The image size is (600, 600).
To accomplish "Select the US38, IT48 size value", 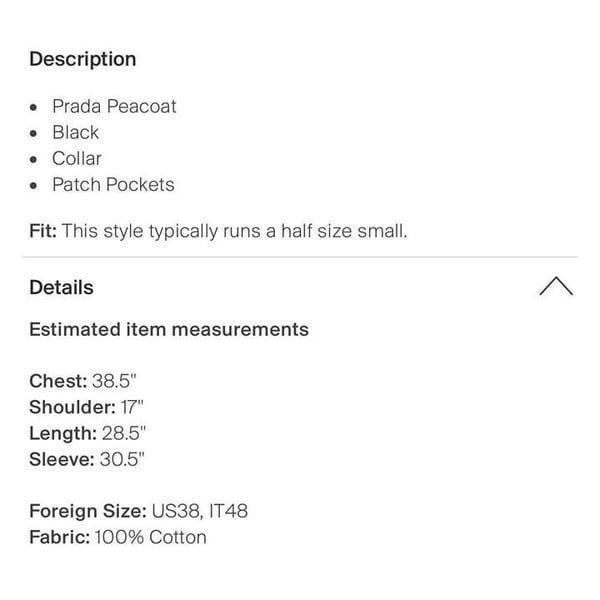I will click(x=200, y=511).
